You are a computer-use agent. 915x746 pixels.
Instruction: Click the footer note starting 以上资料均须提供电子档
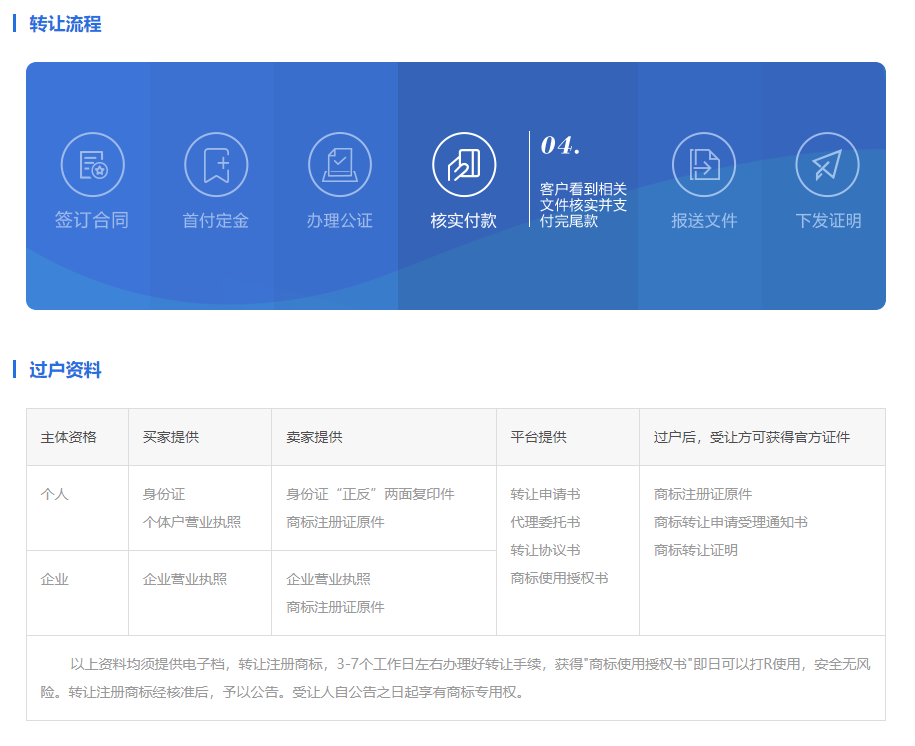click(x=456, y=678)
